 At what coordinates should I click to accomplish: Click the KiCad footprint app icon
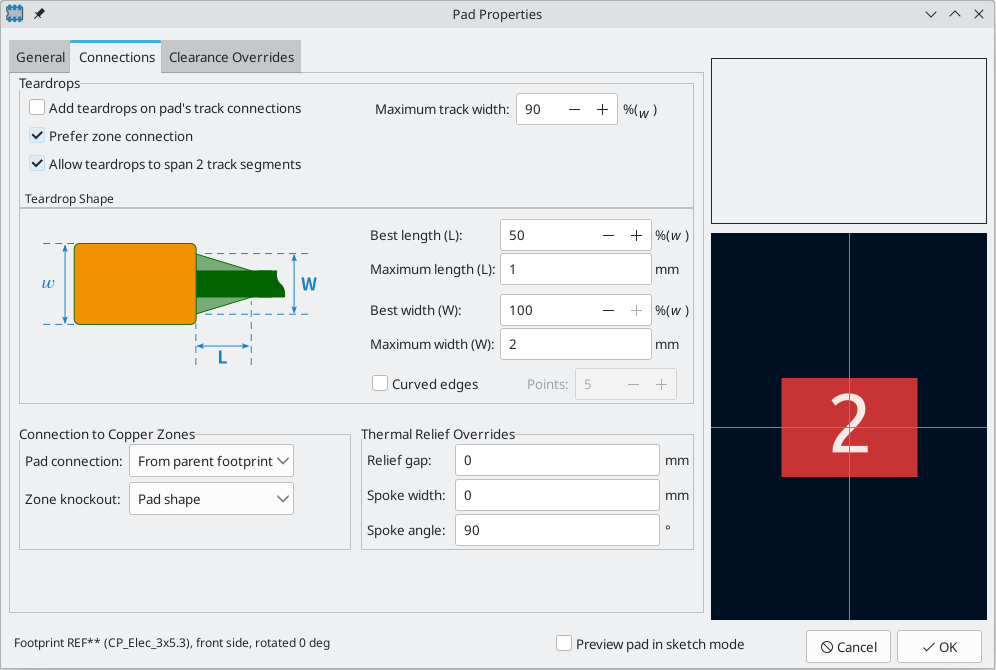coord(15,13)
